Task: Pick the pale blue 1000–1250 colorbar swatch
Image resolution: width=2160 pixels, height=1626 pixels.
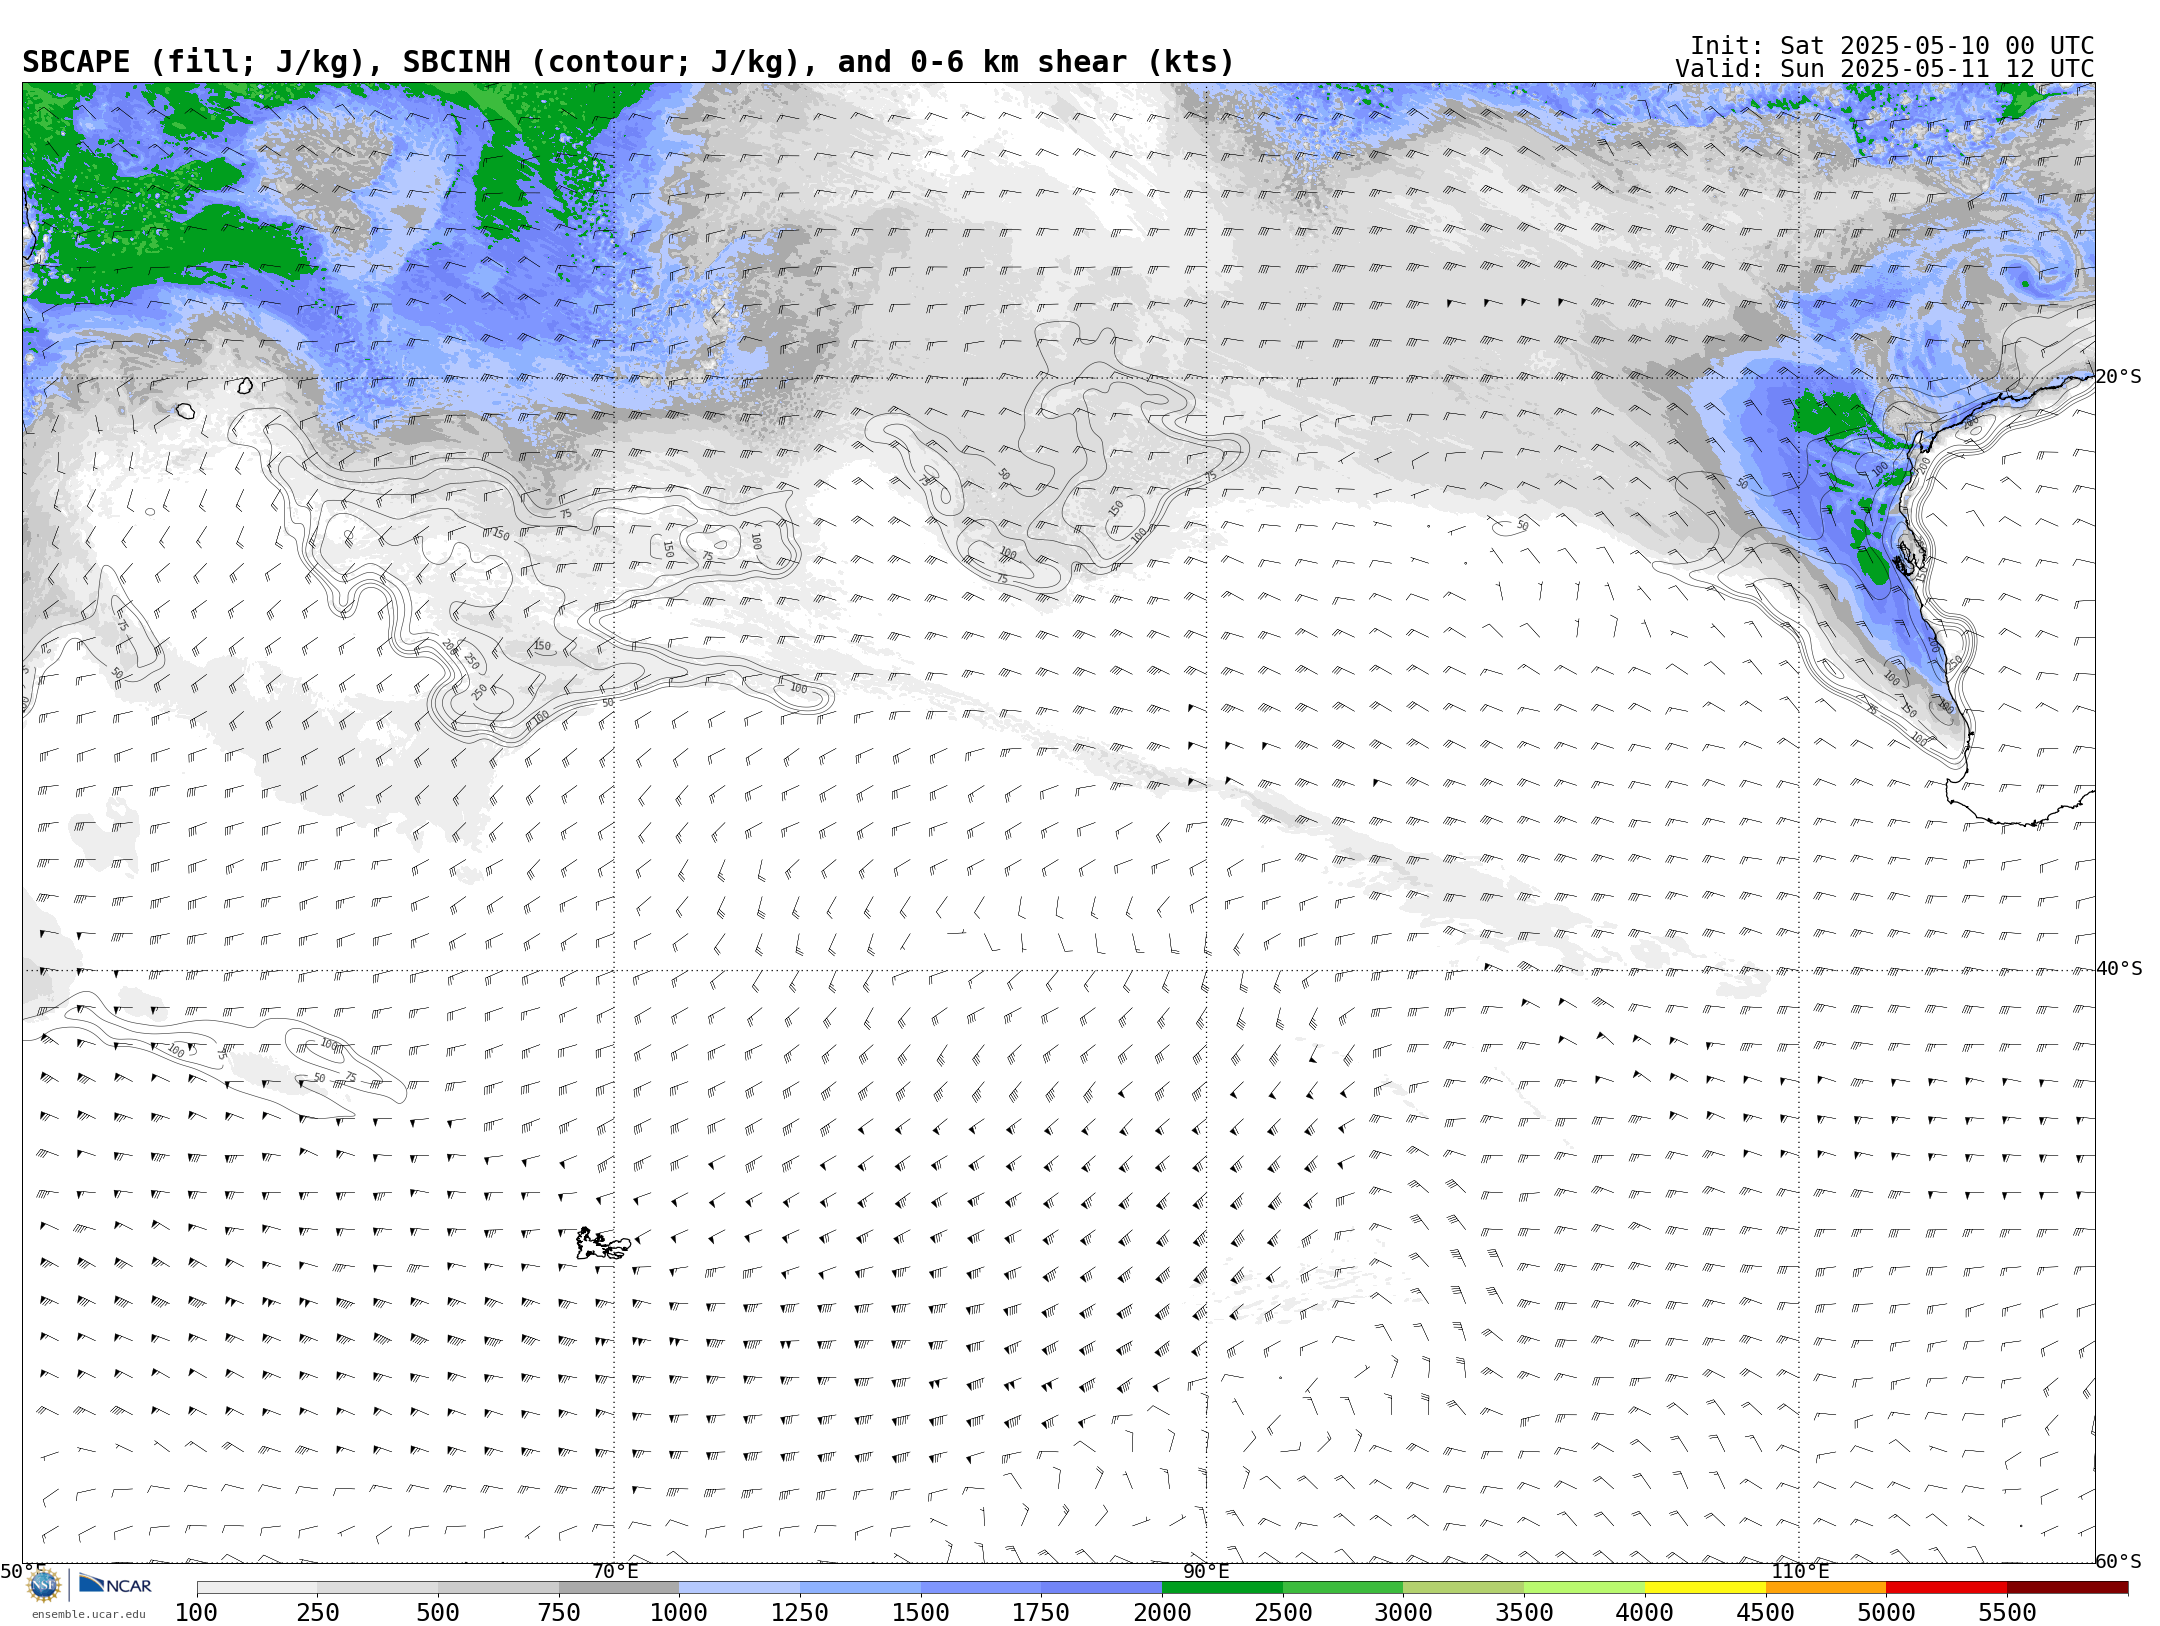Action: [x=740, y=1588]
